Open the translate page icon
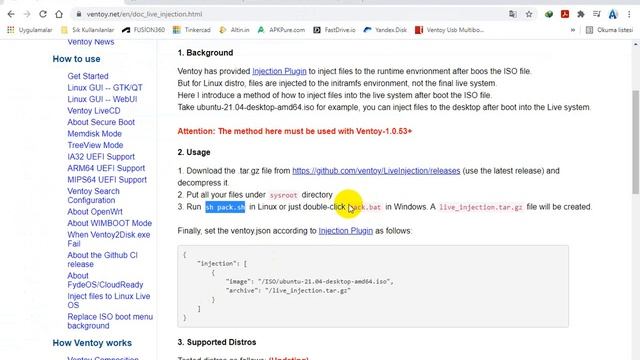The image size is (640, 360). click(513, 14)
